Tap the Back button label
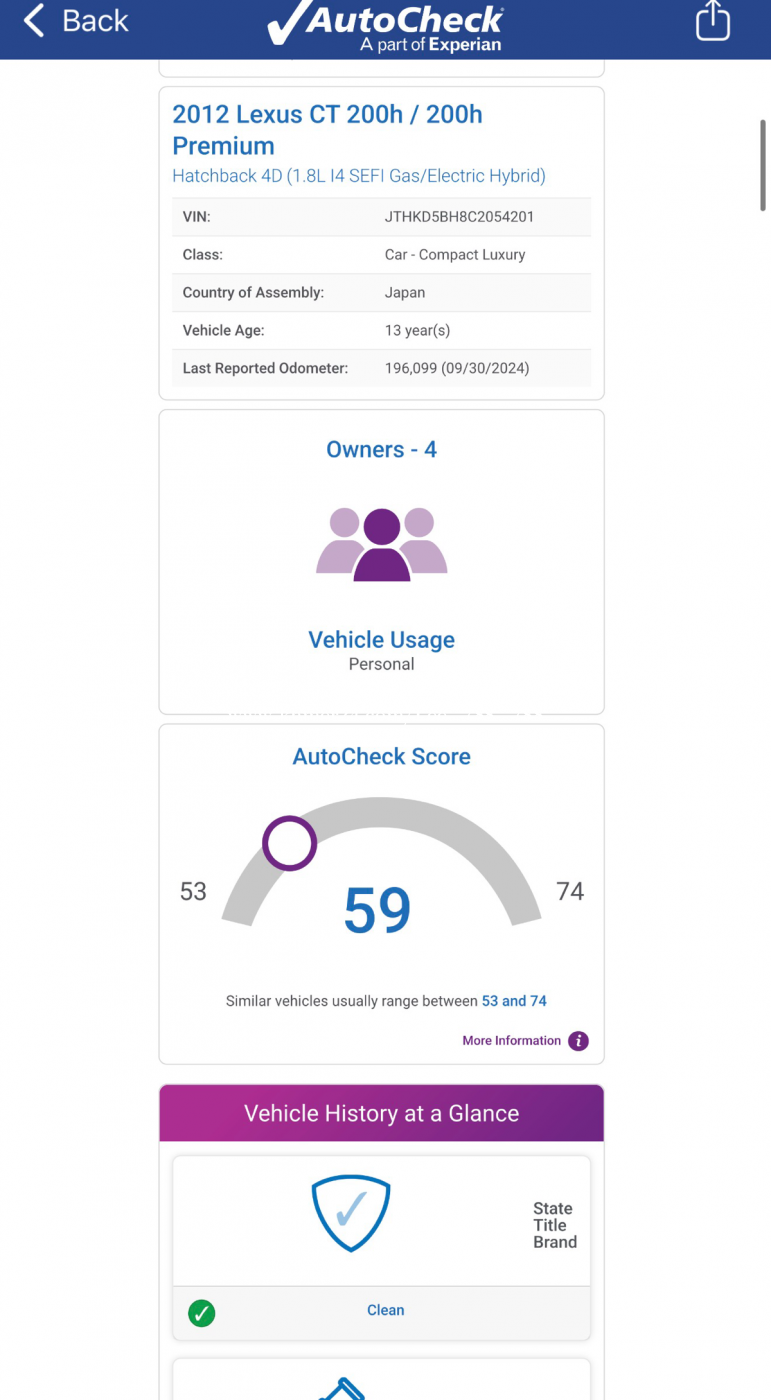The height and width of the screenshot is (1400, 771). tap(95, 21)
